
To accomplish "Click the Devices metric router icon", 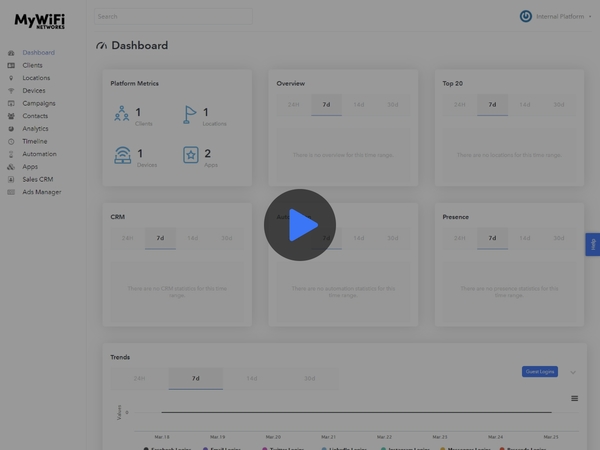I will point(122,155).
